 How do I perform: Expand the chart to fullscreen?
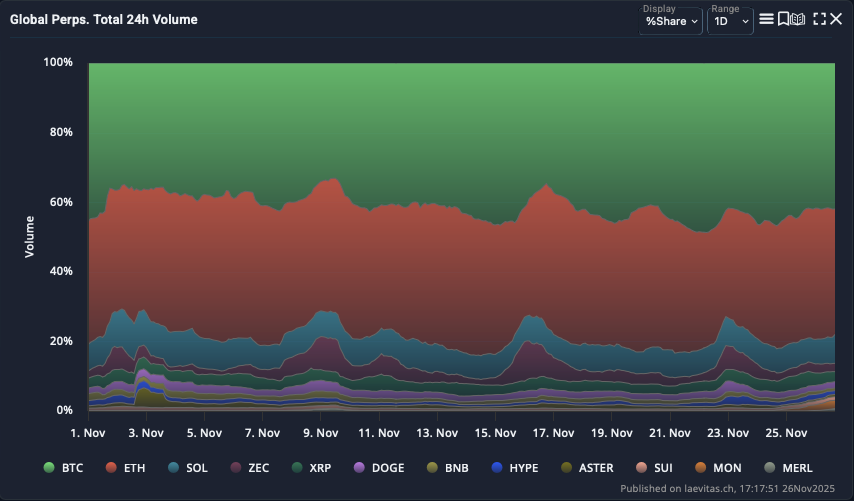pos(819,19)
